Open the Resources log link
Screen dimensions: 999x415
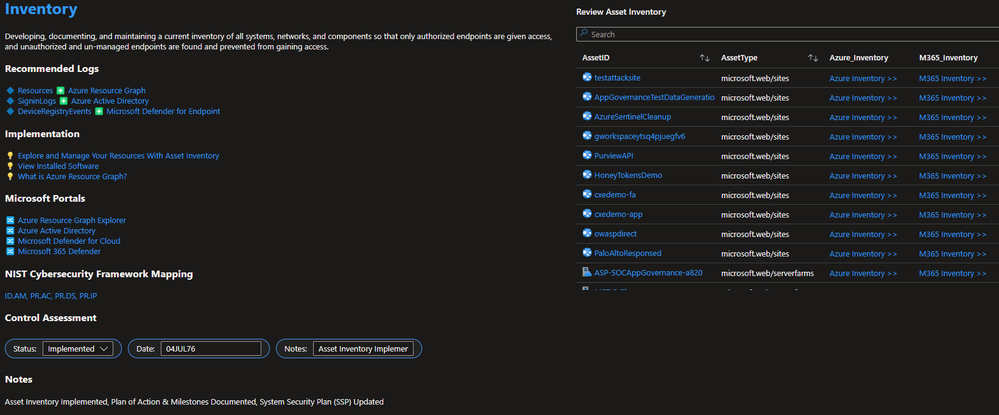(x=35, y=91)
